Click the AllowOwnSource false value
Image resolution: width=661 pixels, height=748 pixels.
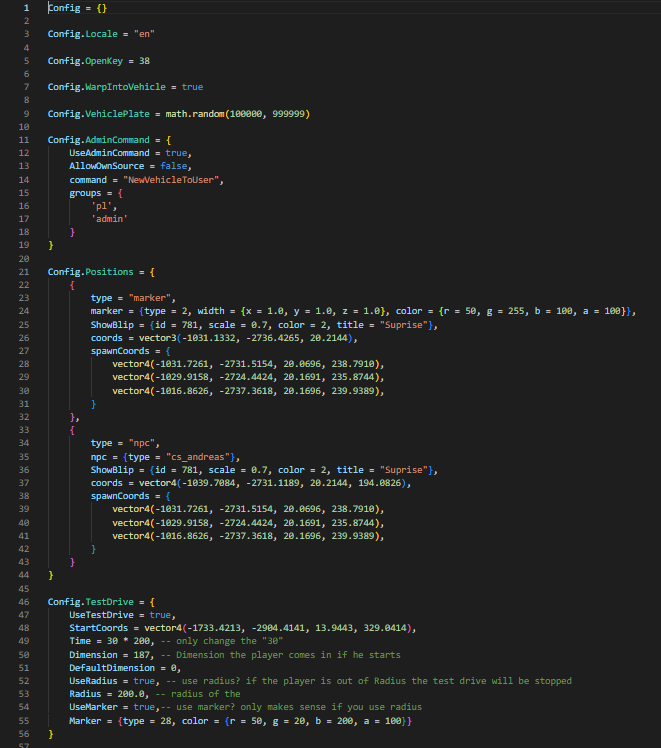(170, 166)
